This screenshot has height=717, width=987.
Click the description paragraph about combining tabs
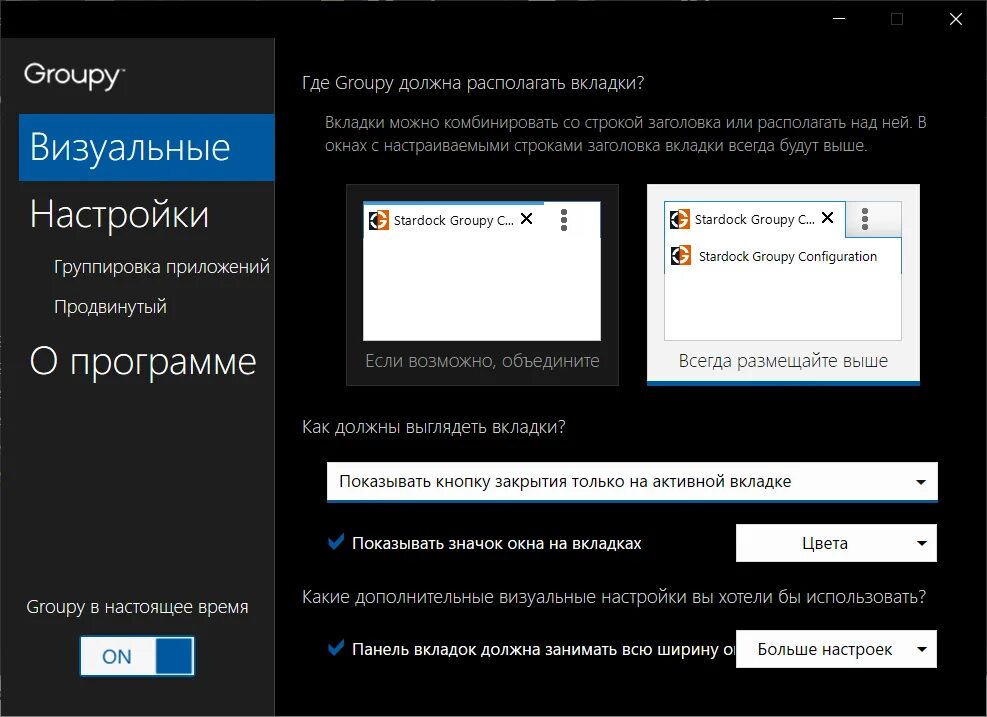click(x=626, y=134)
